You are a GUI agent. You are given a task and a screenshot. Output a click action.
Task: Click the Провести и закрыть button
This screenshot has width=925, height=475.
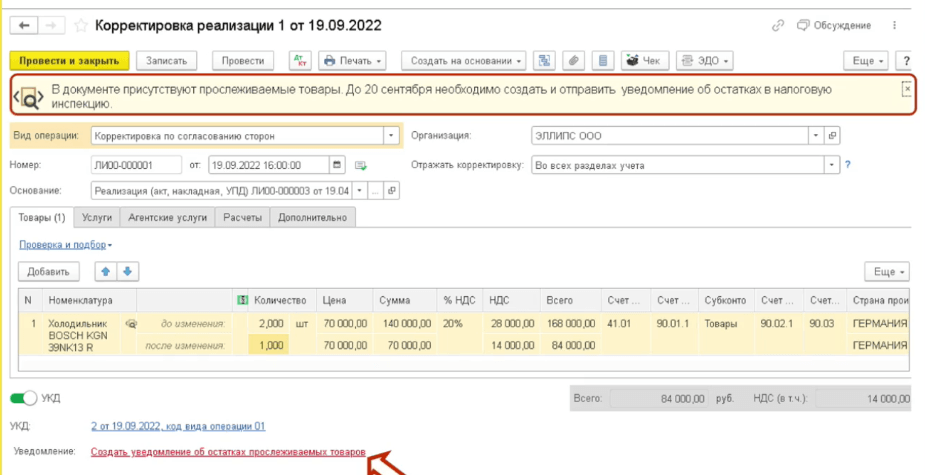click(70, 61)
